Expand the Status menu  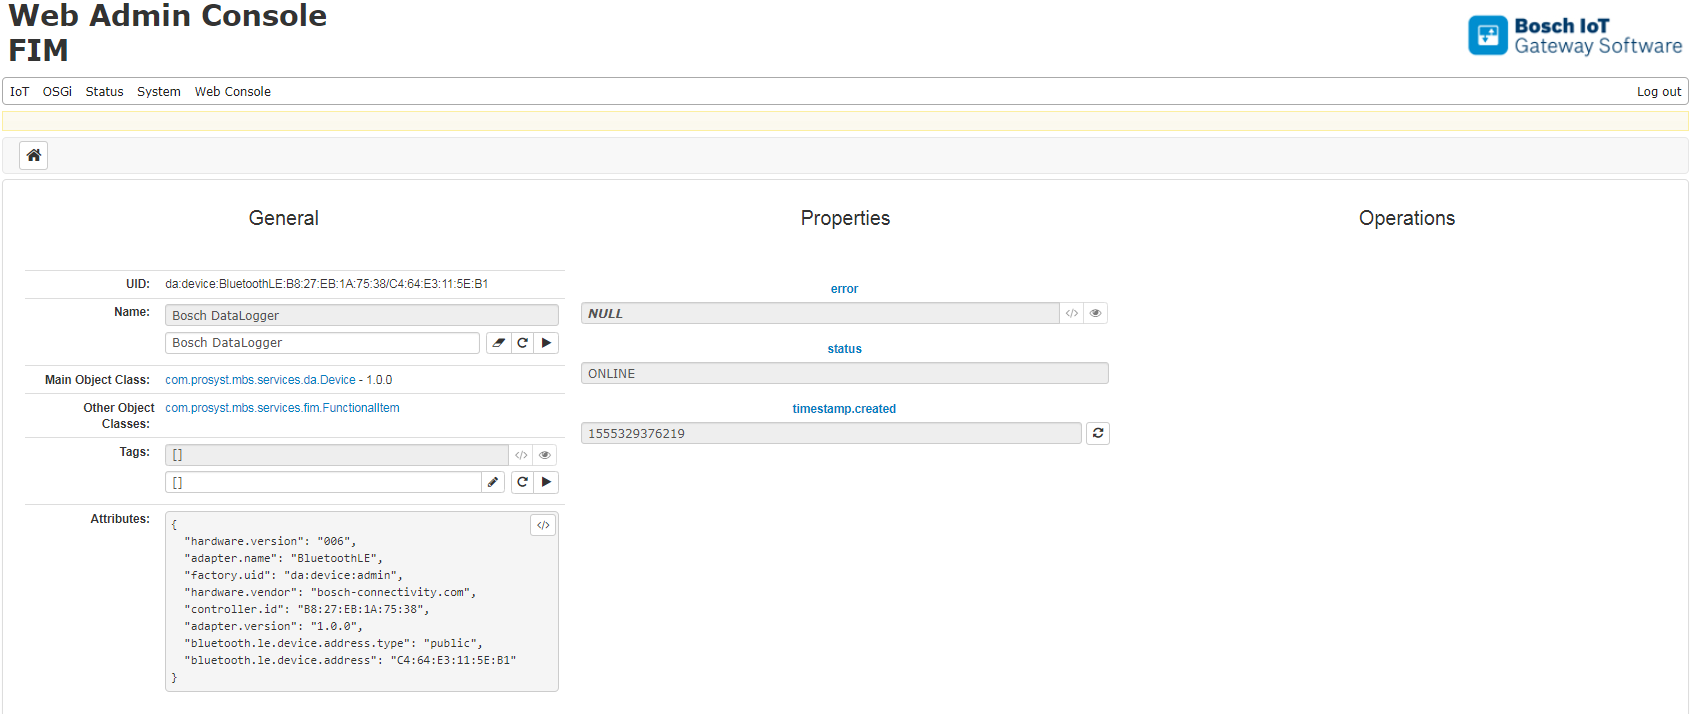coord(104,91)
